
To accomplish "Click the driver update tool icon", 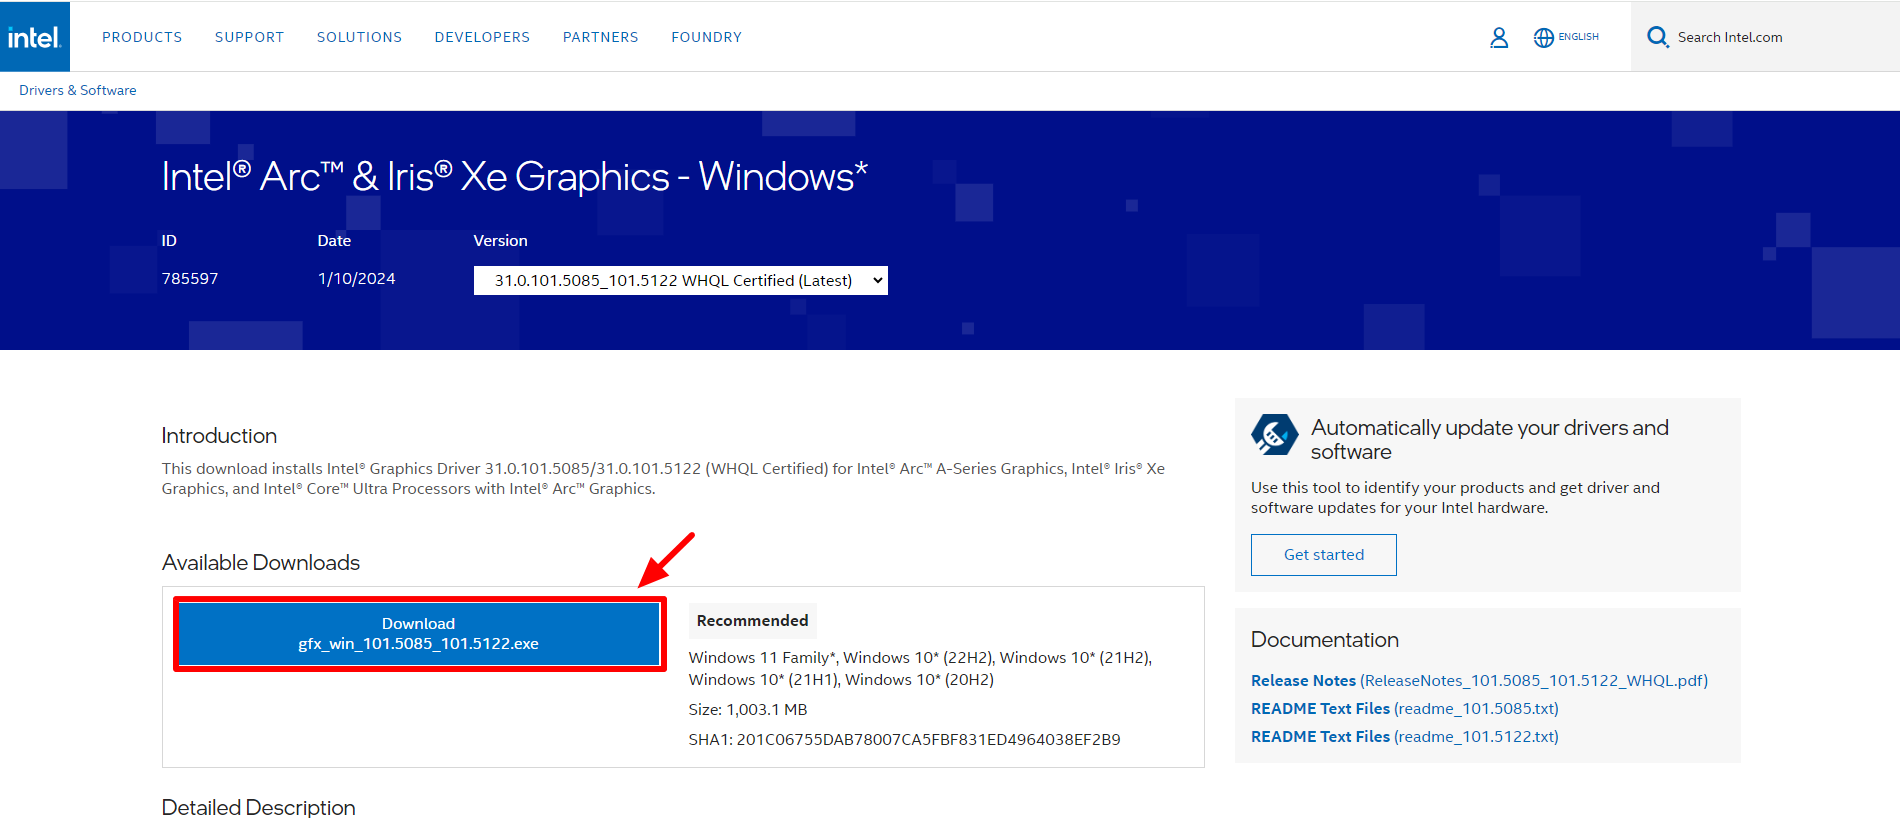I will pos(1274,435).
